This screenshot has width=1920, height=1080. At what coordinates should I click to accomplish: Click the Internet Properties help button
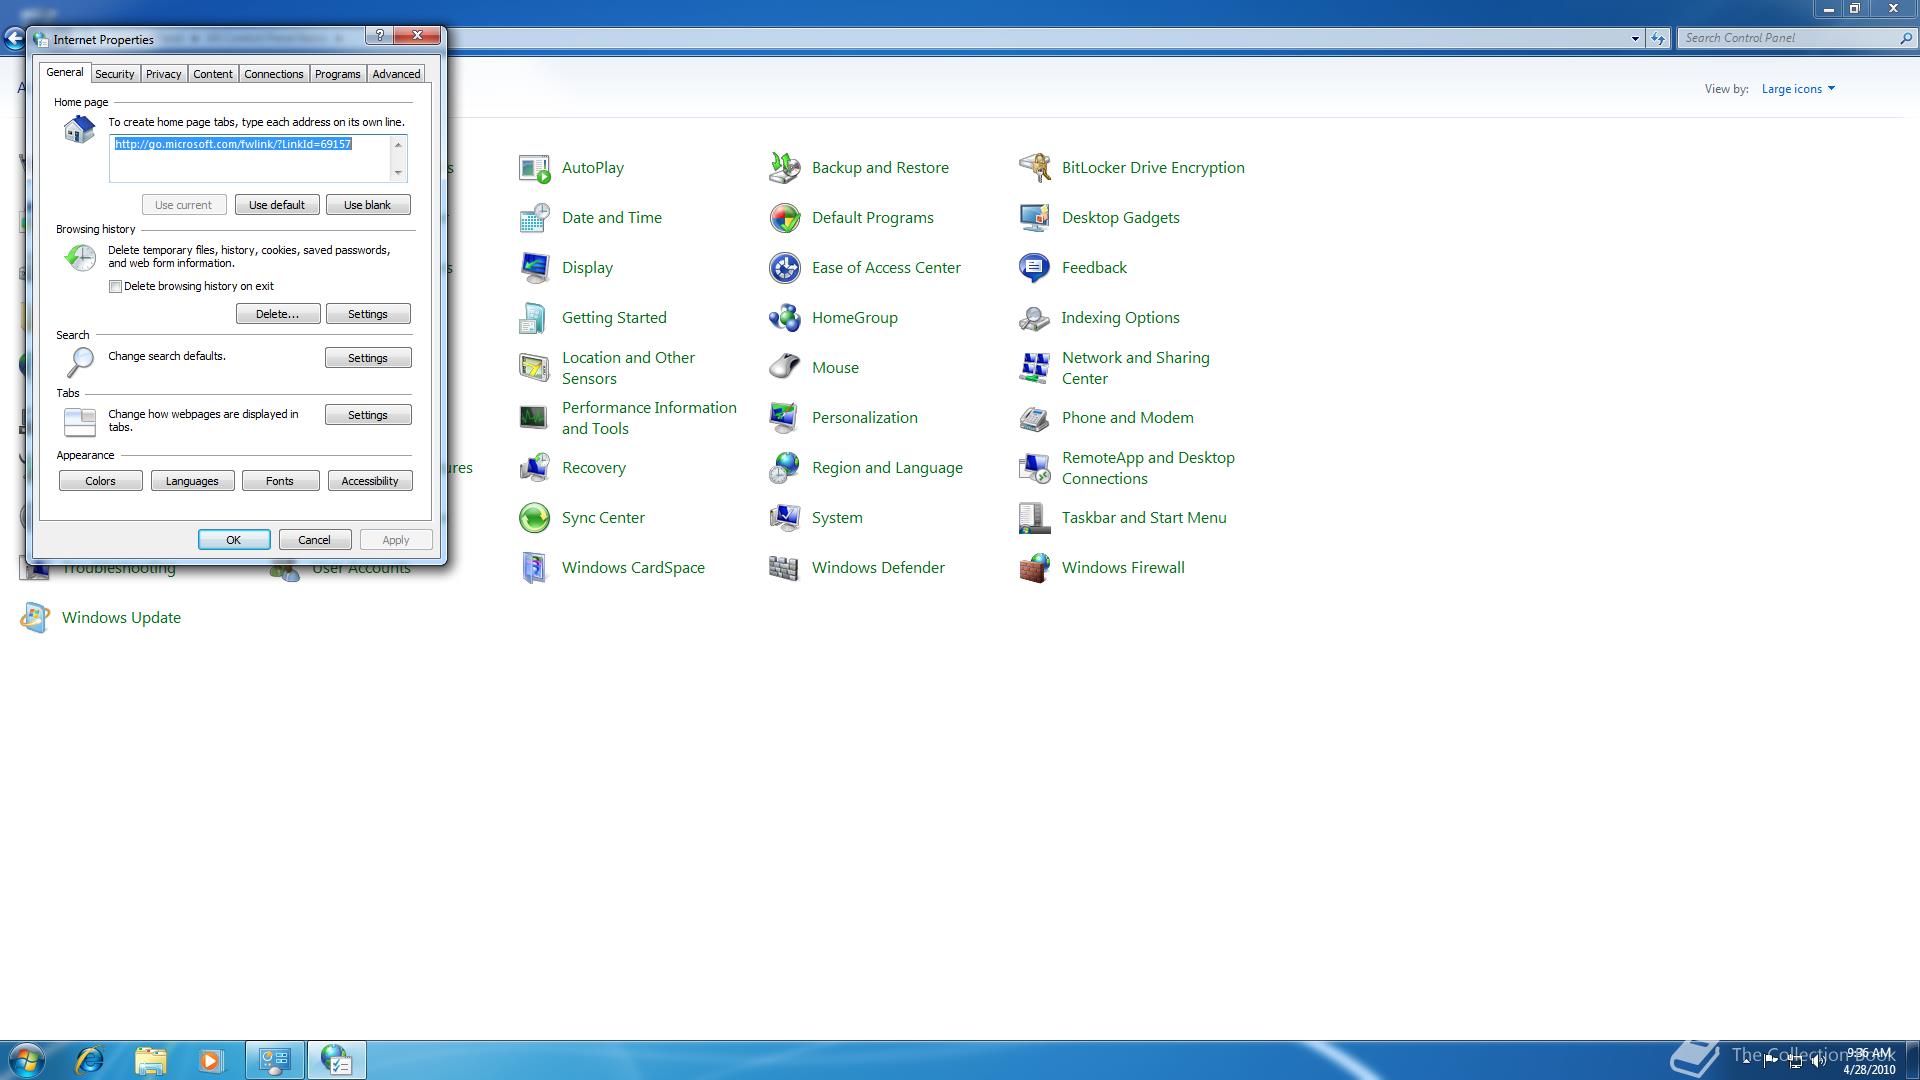(379, 36)
